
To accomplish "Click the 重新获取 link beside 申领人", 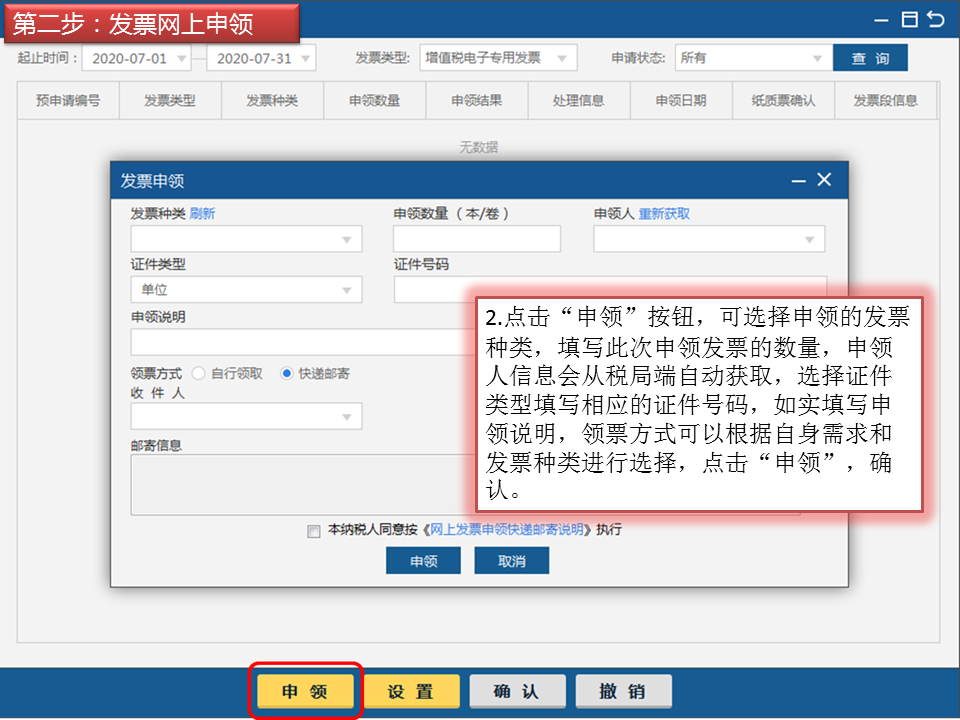I will click(x=664, y=214).
